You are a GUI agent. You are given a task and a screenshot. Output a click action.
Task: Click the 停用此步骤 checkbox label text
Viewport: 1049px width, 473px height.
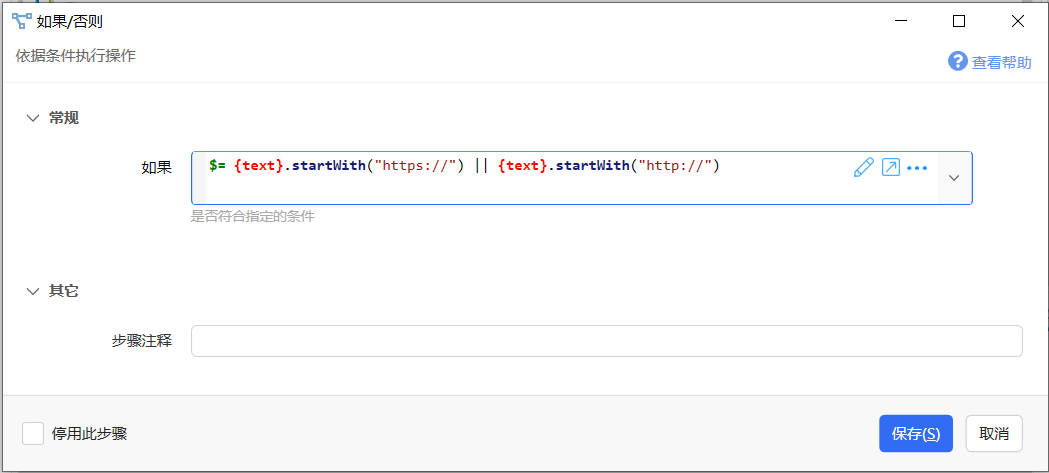[x=90, y=434]
